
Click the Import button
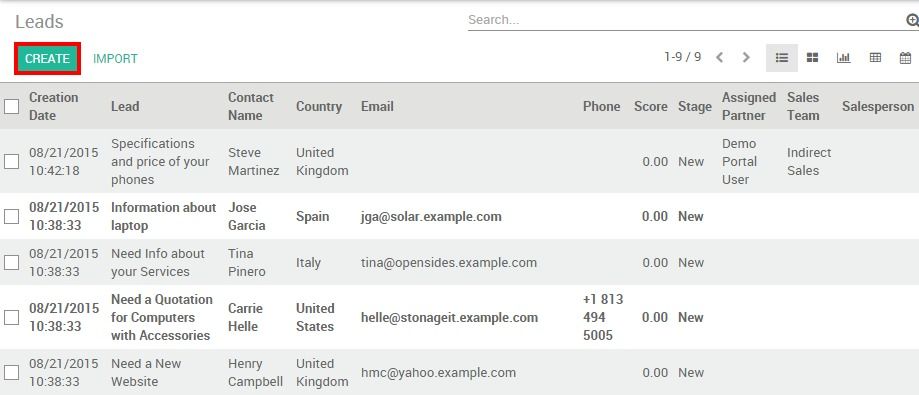115,59
